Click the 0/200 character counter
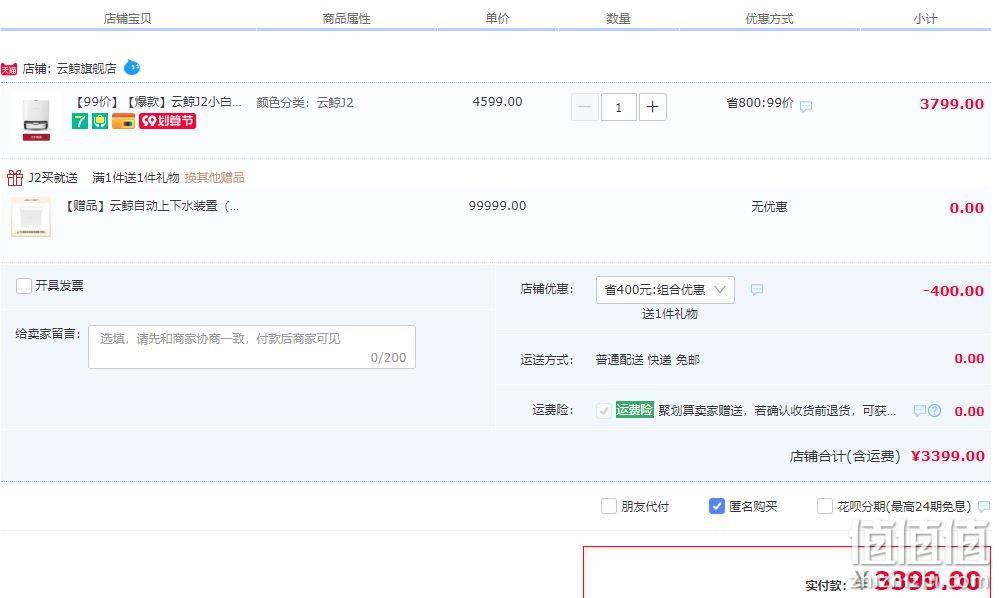This screenshot has height=598, width=999. coord(388,358)
